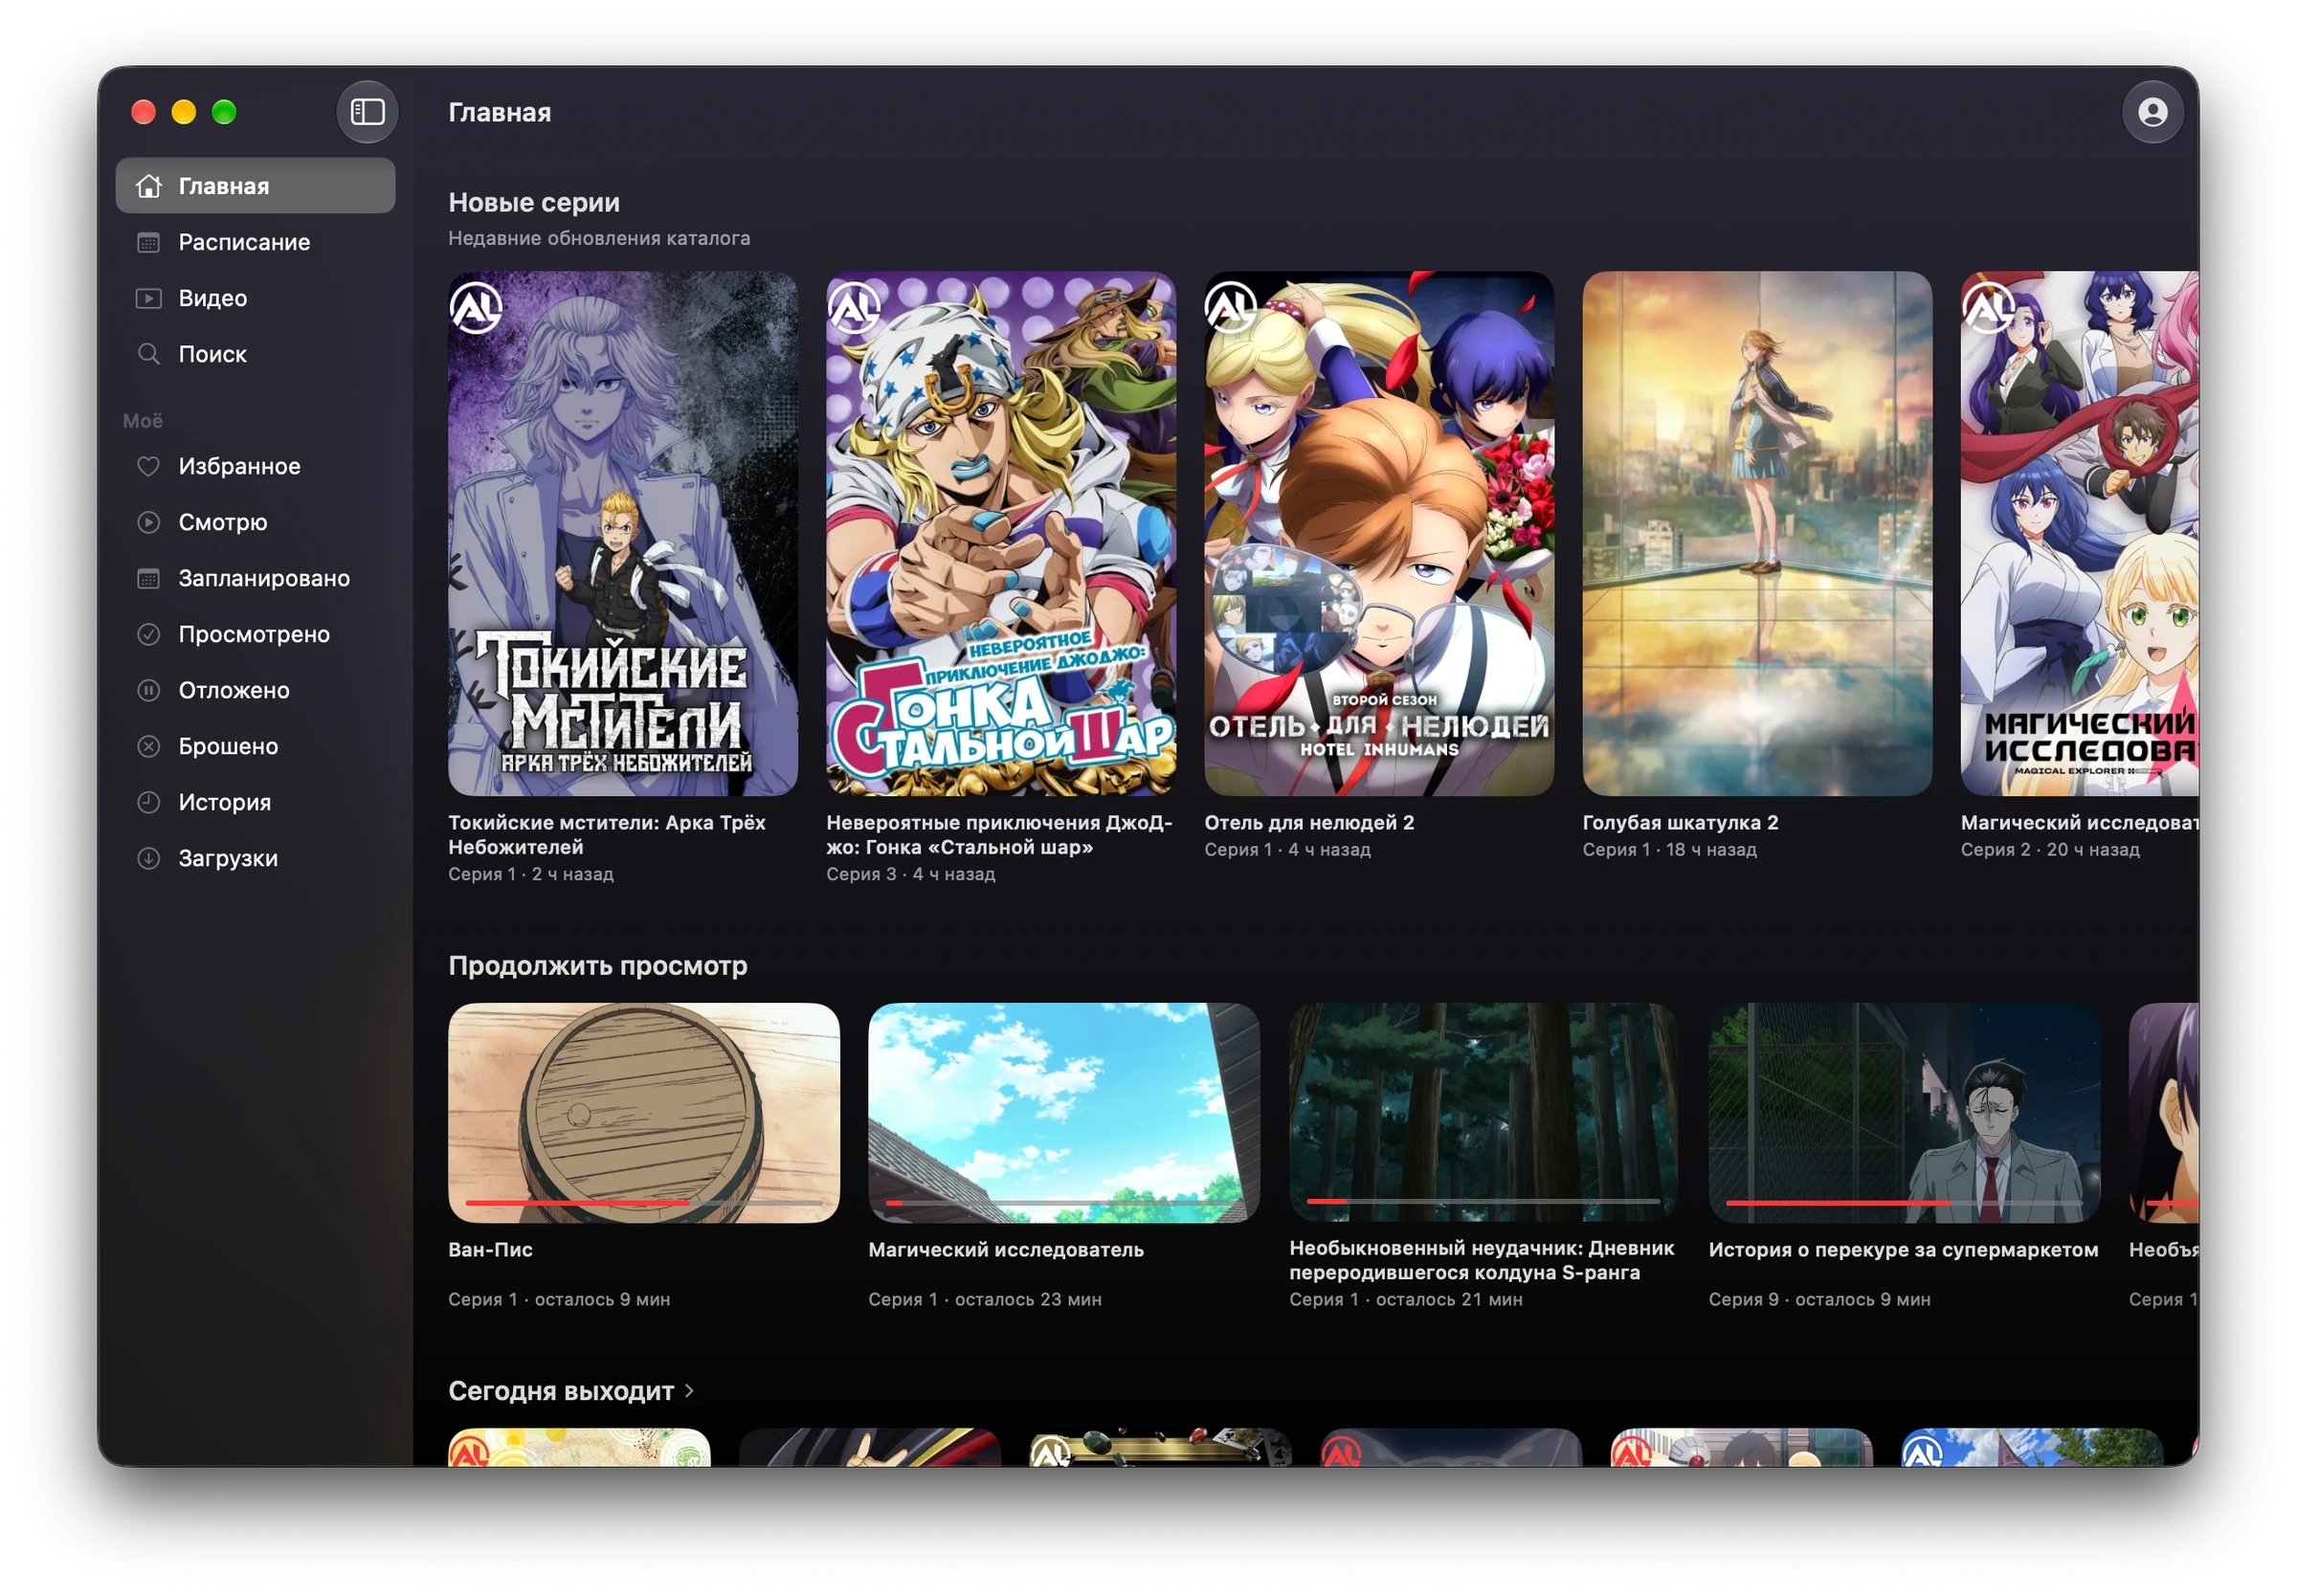Click the Брошено cross-circle icon
The width and height of the screenshot is (2297, 1596).
(x=148, y=746)
